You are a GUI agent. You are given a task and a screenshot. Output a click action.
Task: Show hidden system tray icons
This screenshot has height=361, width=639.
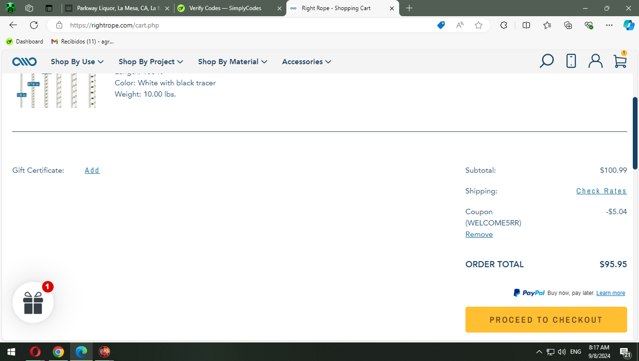click(539, 352)
